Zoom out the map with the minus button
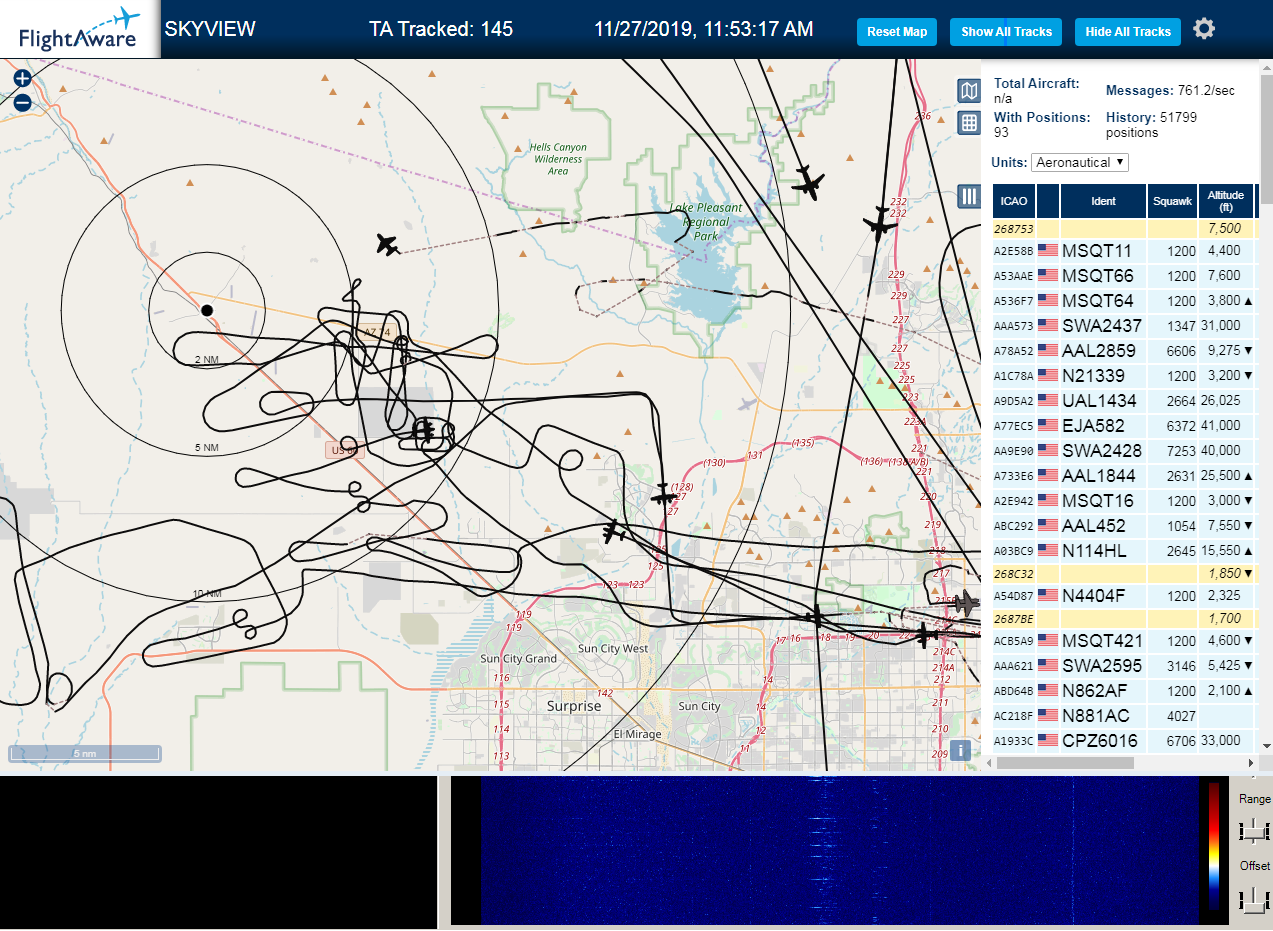The image size is (1273, 931). click(22, 102)
